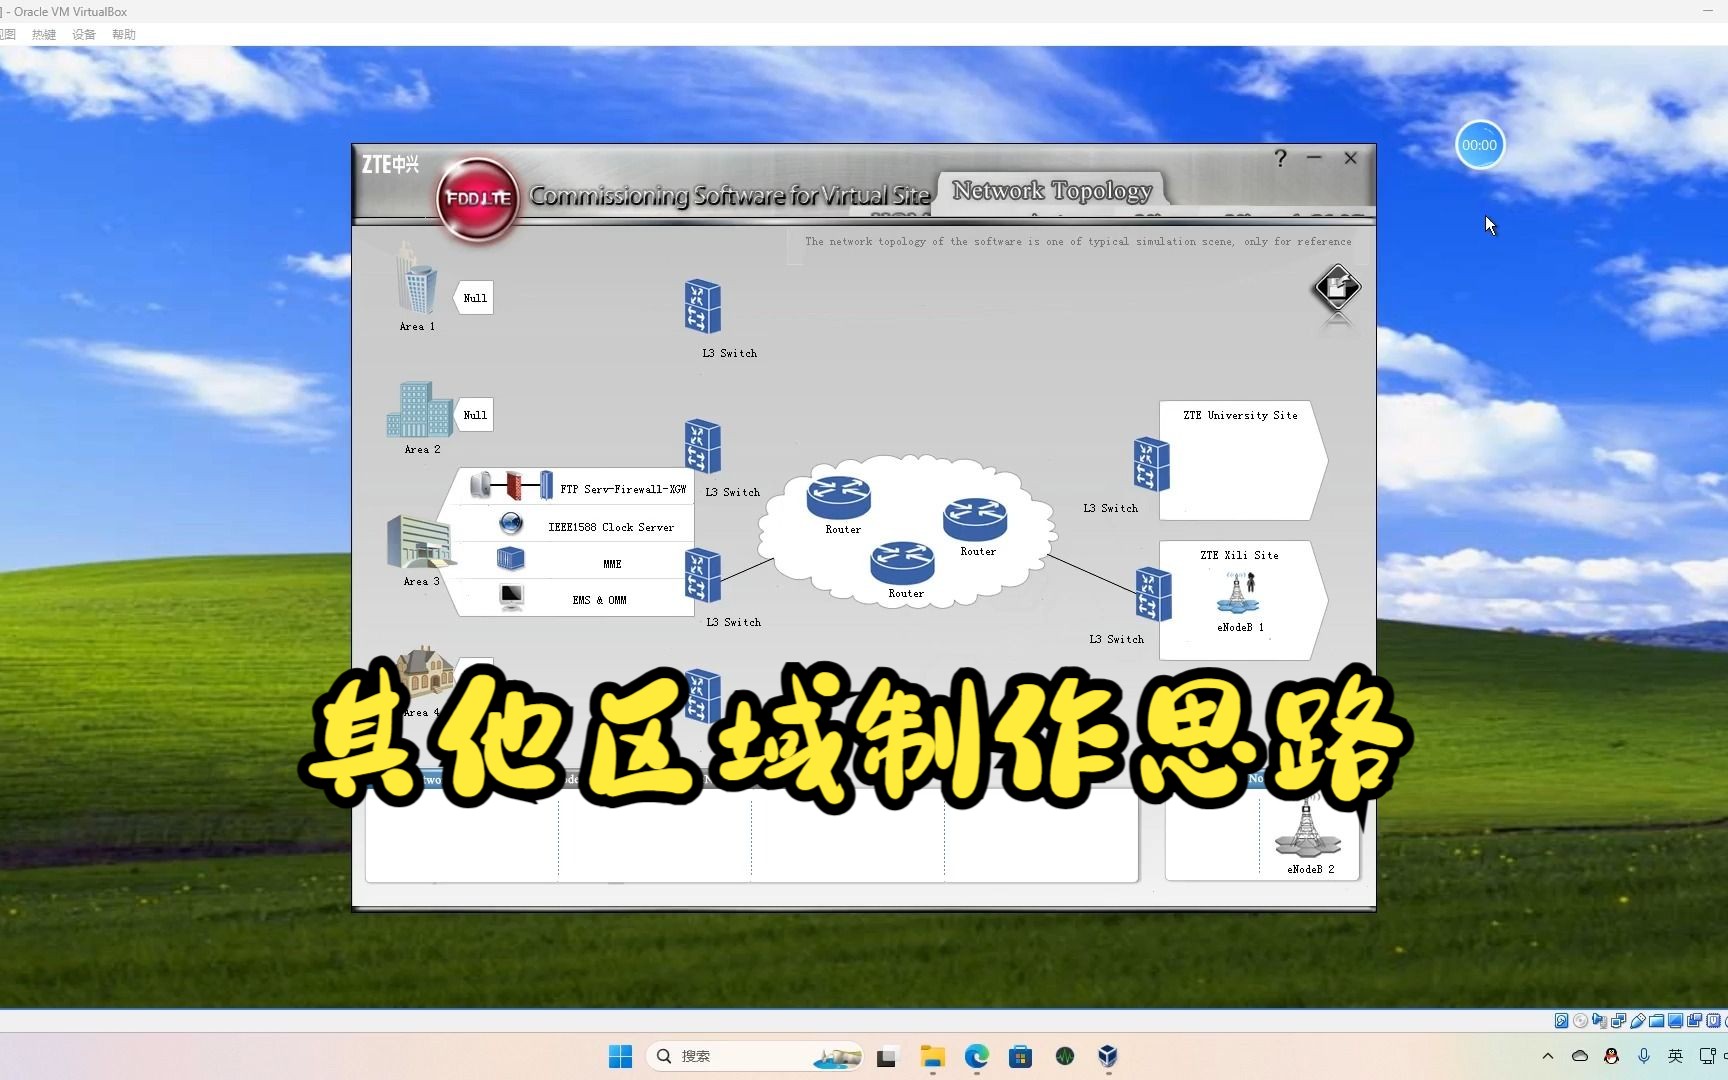The height and width of the screenshot is (1080, 1728).
Task: Click the microphone tray icon
Action: click(1644, 1056)
